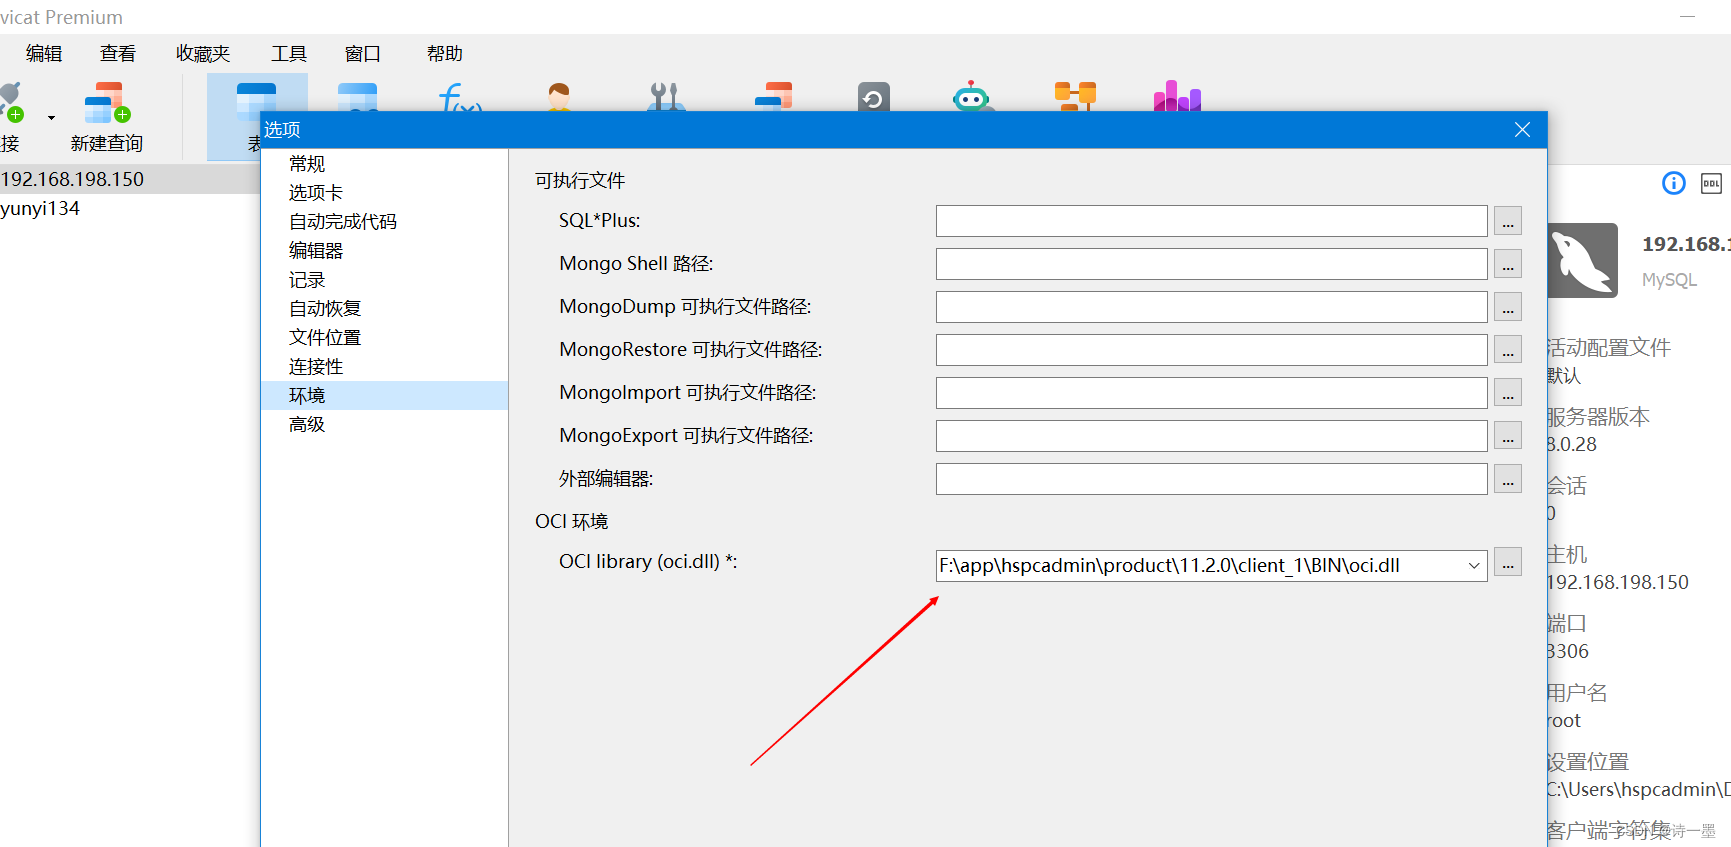Screen dimensions: 1731x847
Task: Click the connection plug toolbar icon
Action: 11,103
